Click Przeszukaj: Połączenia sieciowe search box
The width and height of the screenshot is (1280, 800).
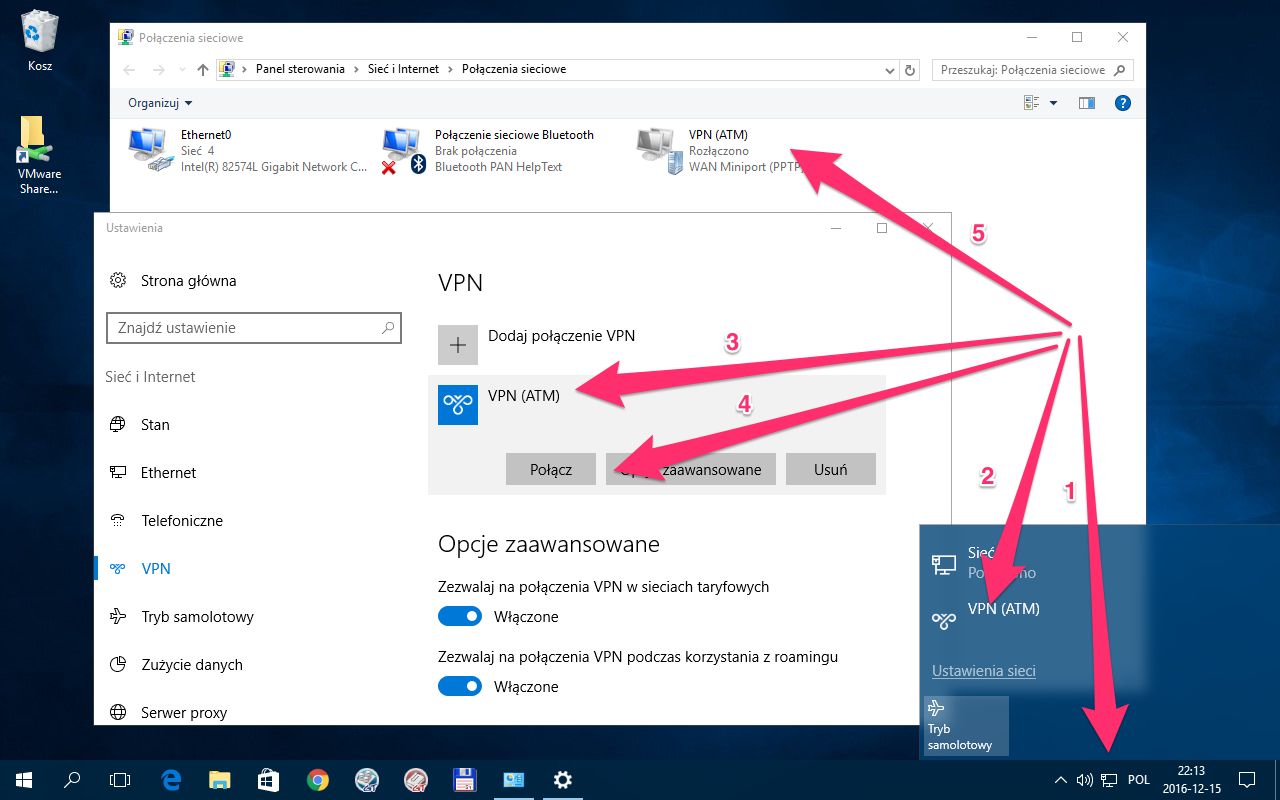tap(1033, 70)
